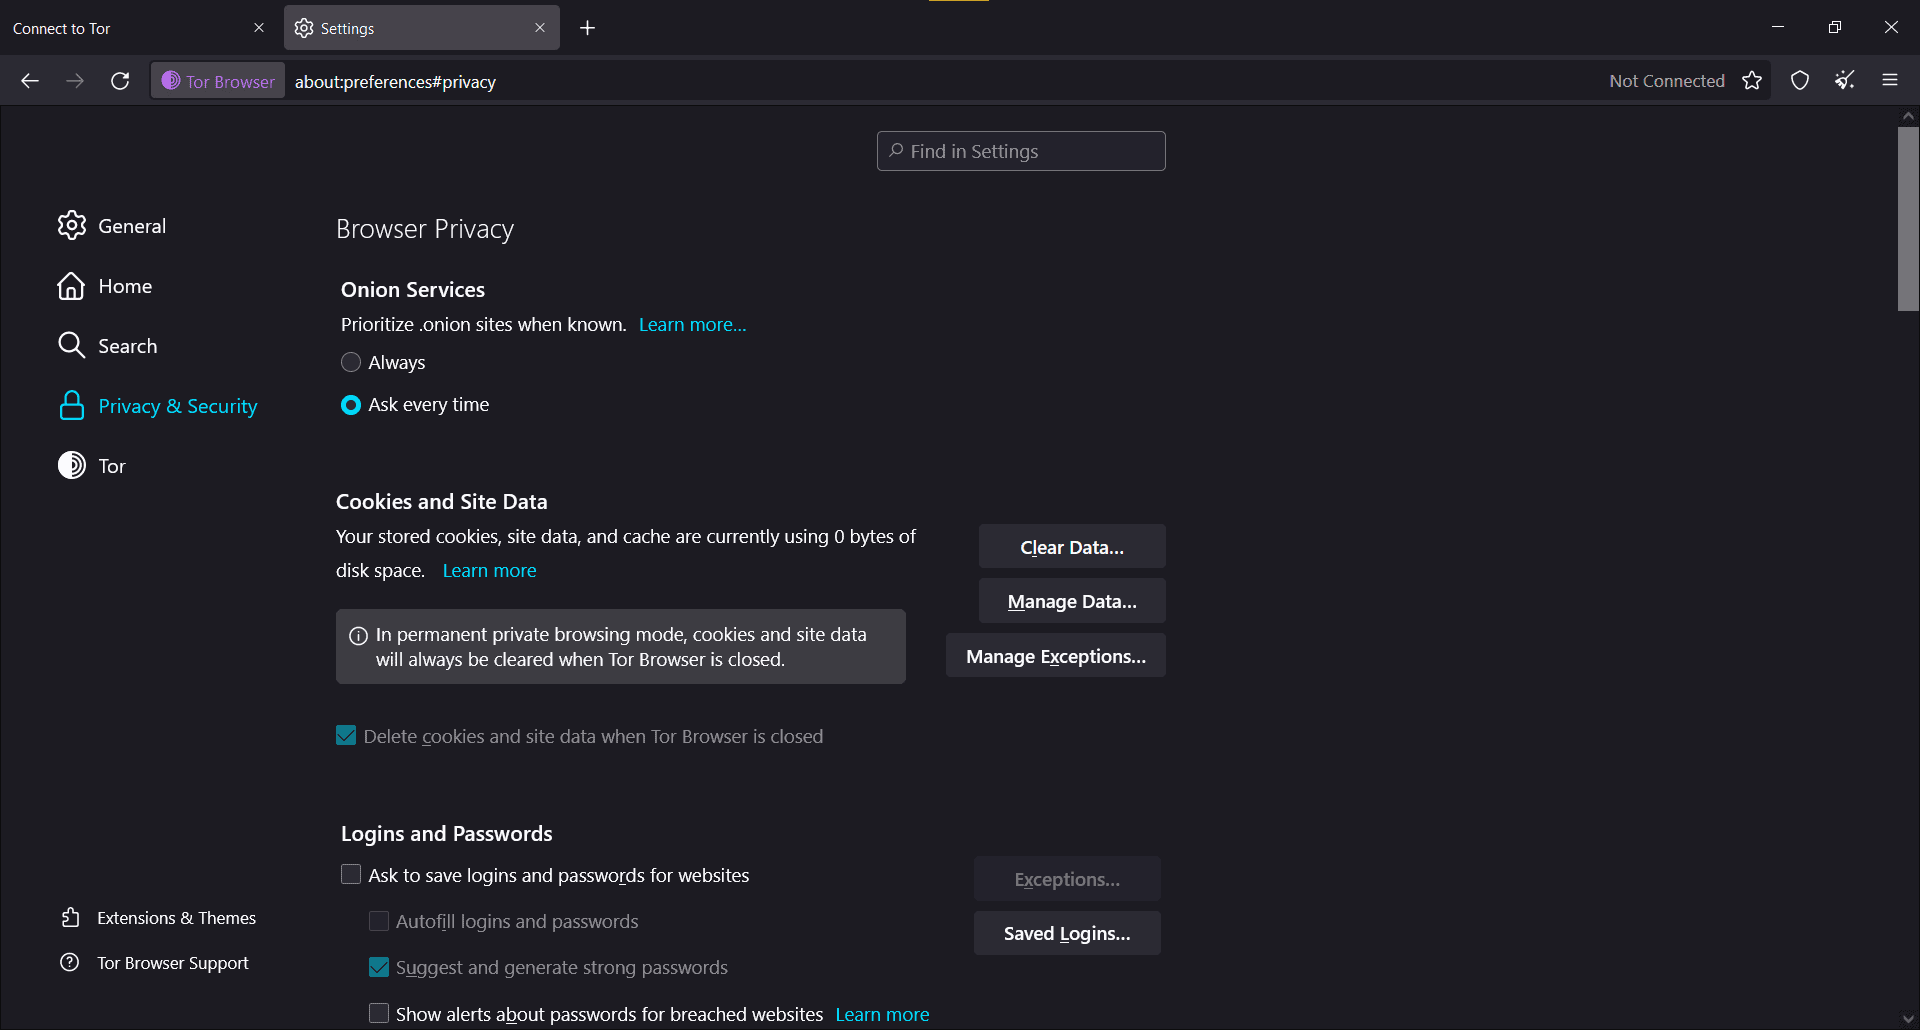The width and height of the screenshot is (1920, 1030).
Task: Click the magnifier in Find in Settings
Action: [x=896, y=151]
